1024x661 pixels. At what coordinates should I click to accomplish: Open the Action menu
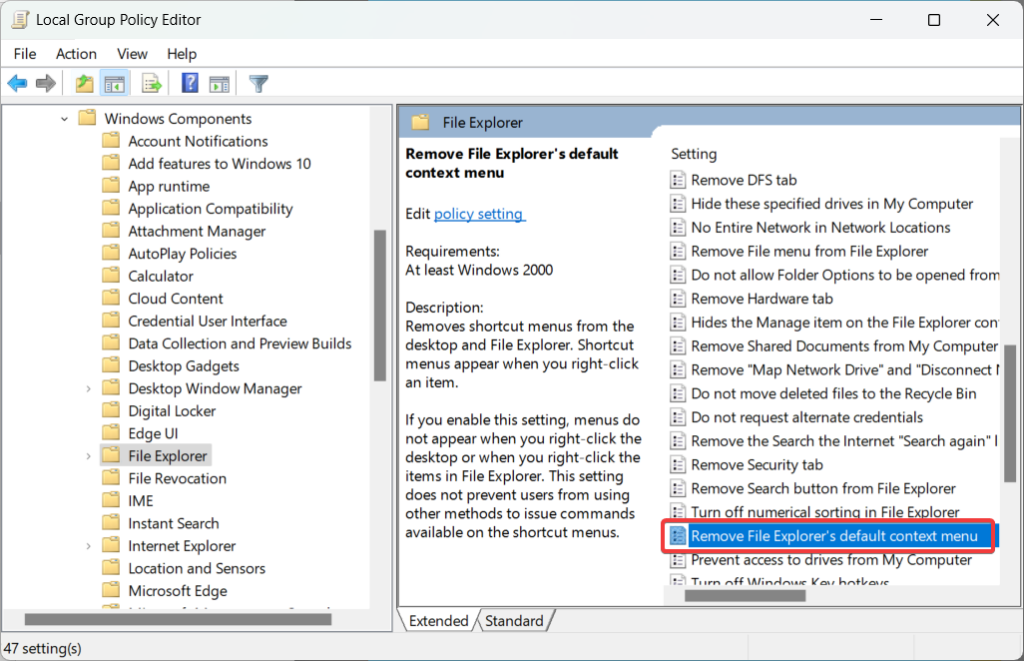click(76, 53)
